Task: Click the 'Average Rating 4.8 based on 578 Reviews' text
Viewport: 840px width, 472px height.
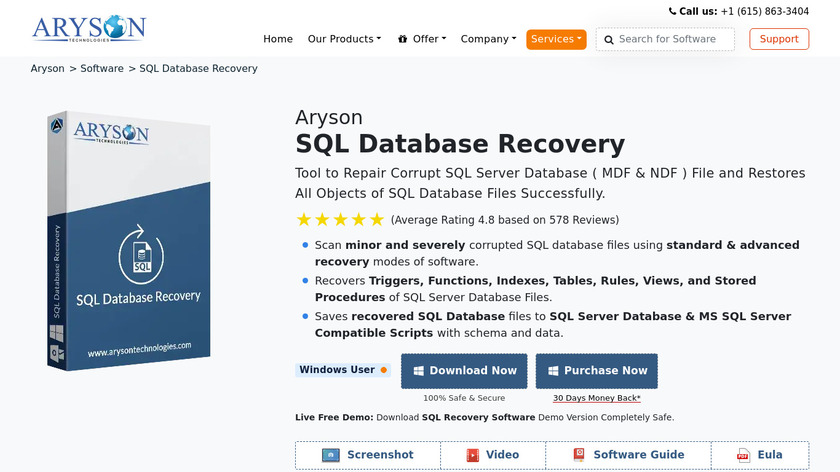Action: click(505, 220)
